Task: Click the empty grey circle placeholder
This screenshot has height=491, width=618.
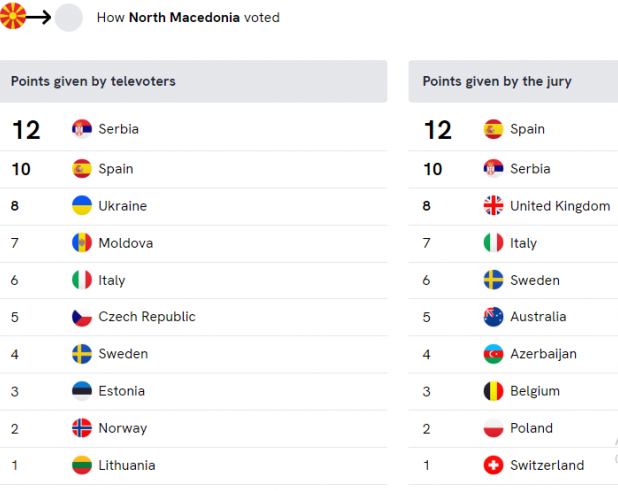Action: click(69, 17)
